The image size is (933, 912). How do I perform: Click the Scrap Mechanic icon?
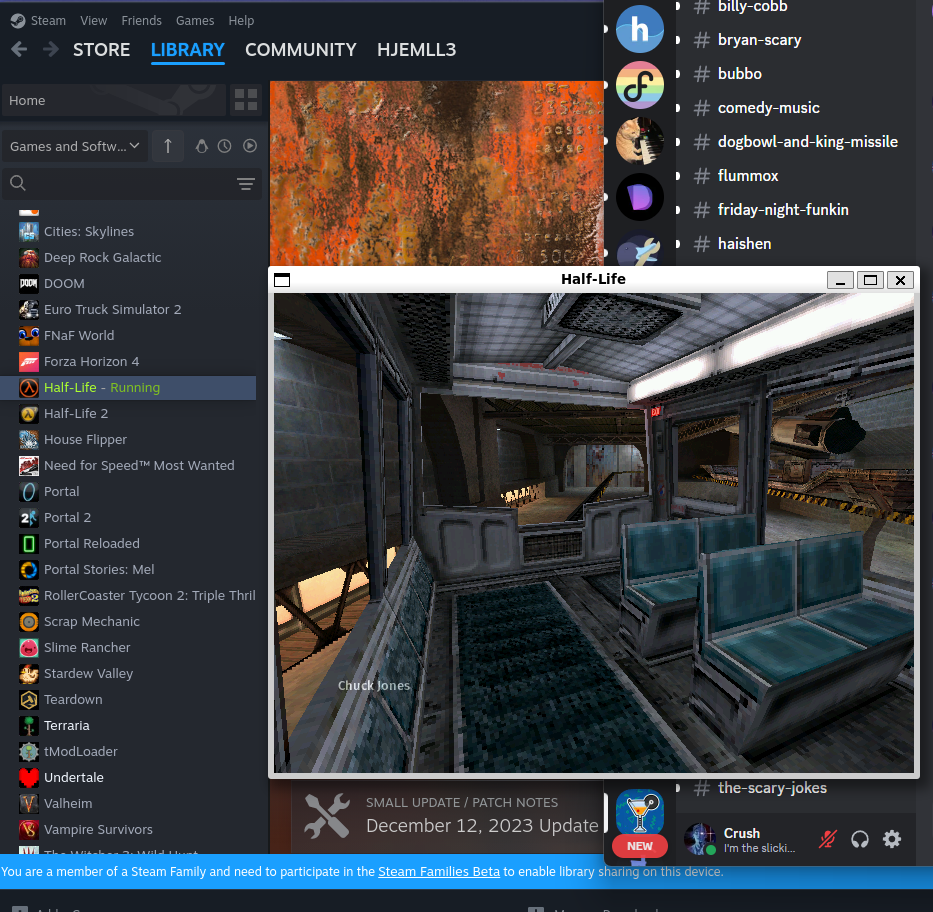tap(29, 622)
